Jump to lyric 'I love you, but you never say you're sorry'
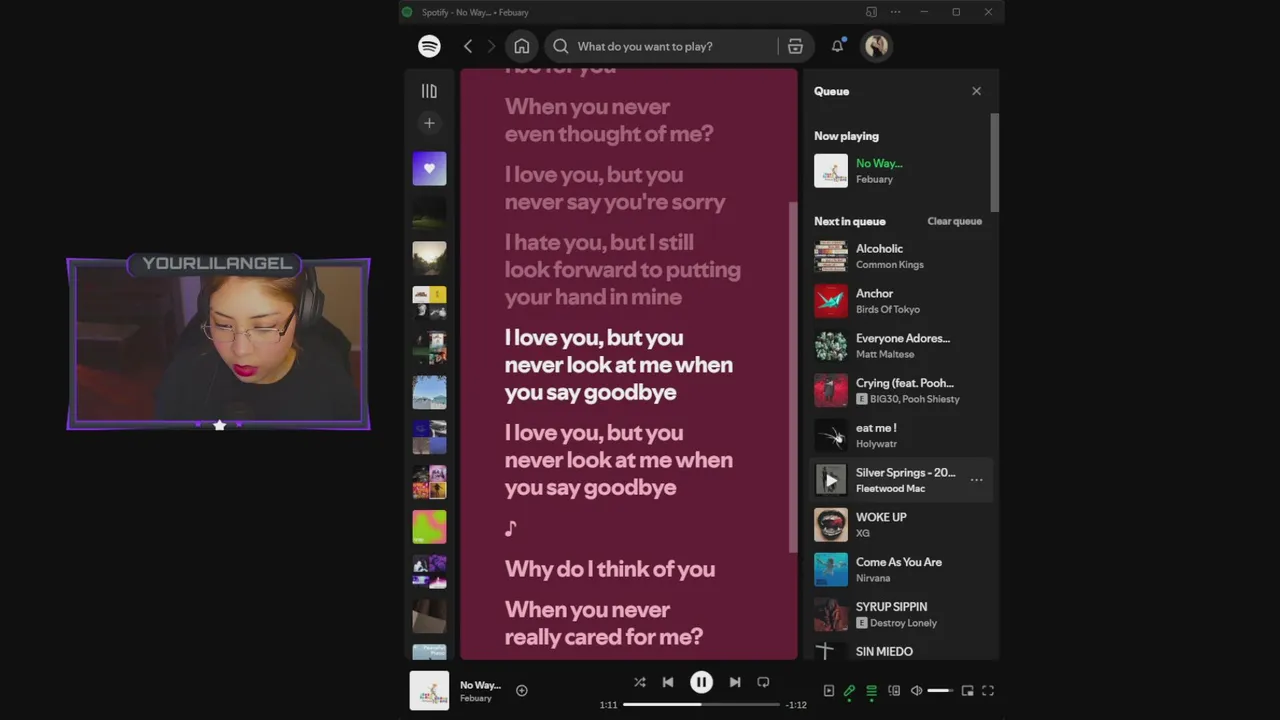This screenshot has height=720, width=1280. click(x=615, y=188)
